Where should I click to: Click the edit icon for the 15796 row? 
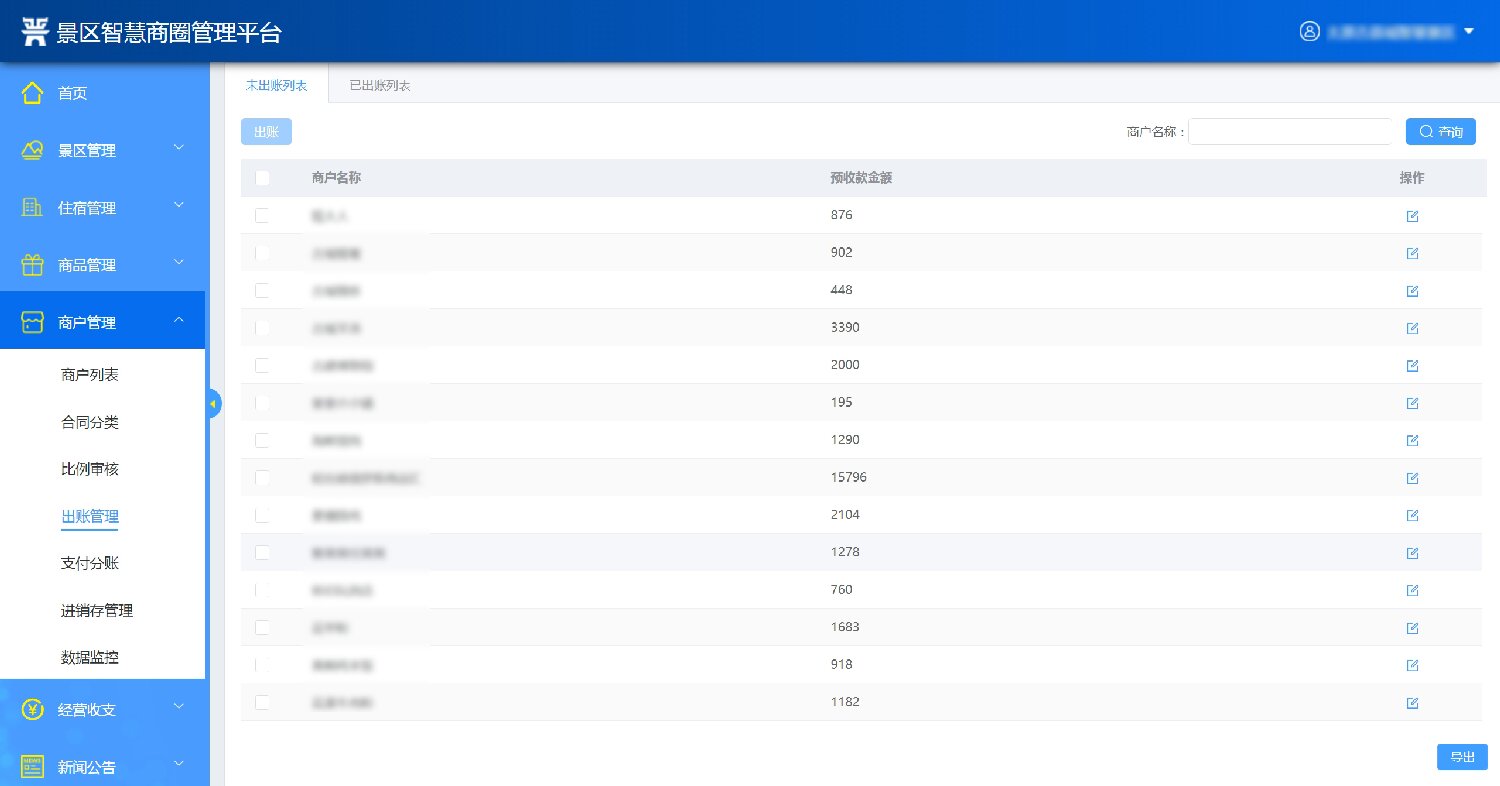(1412, 478)
